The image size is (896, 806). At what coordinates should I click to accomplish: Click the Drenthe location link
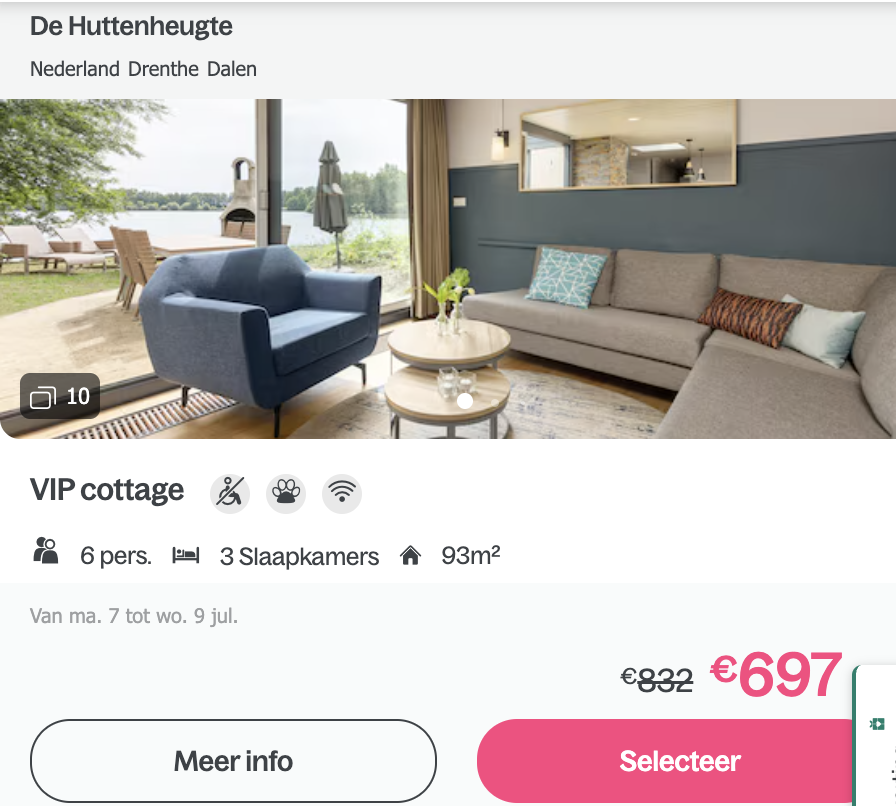pyautogui.click(x=163, y=69)
